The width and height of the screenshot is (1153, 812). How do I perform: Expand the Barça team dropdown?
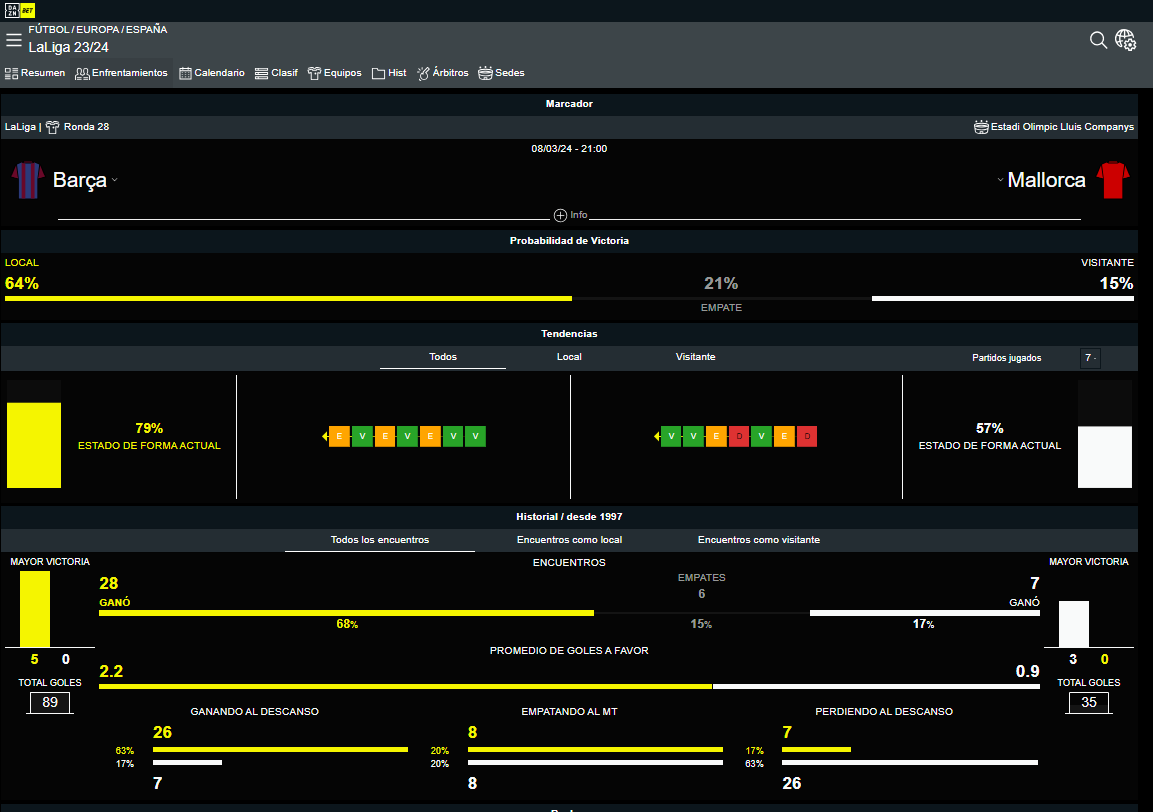[x=115, y=181]
